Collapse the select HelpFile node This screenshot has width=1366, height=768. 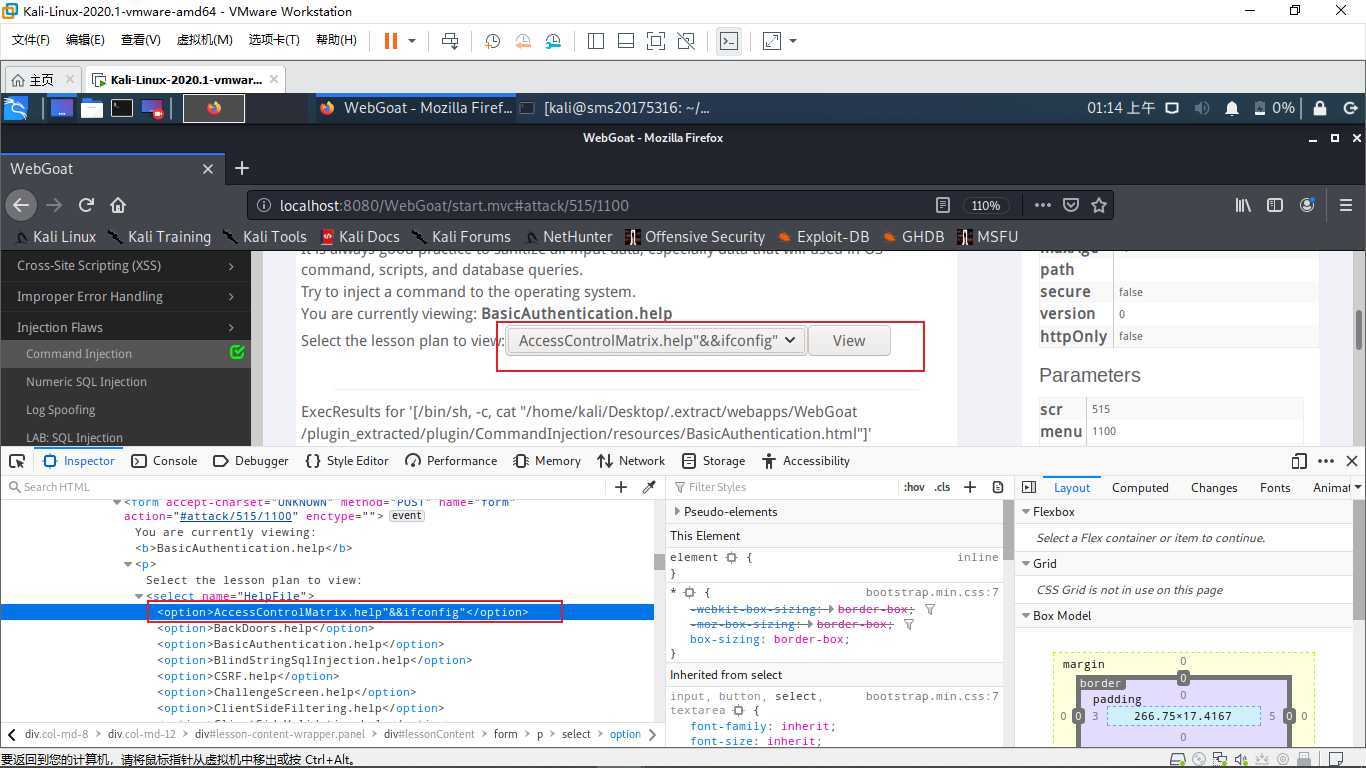click(140, 596)
